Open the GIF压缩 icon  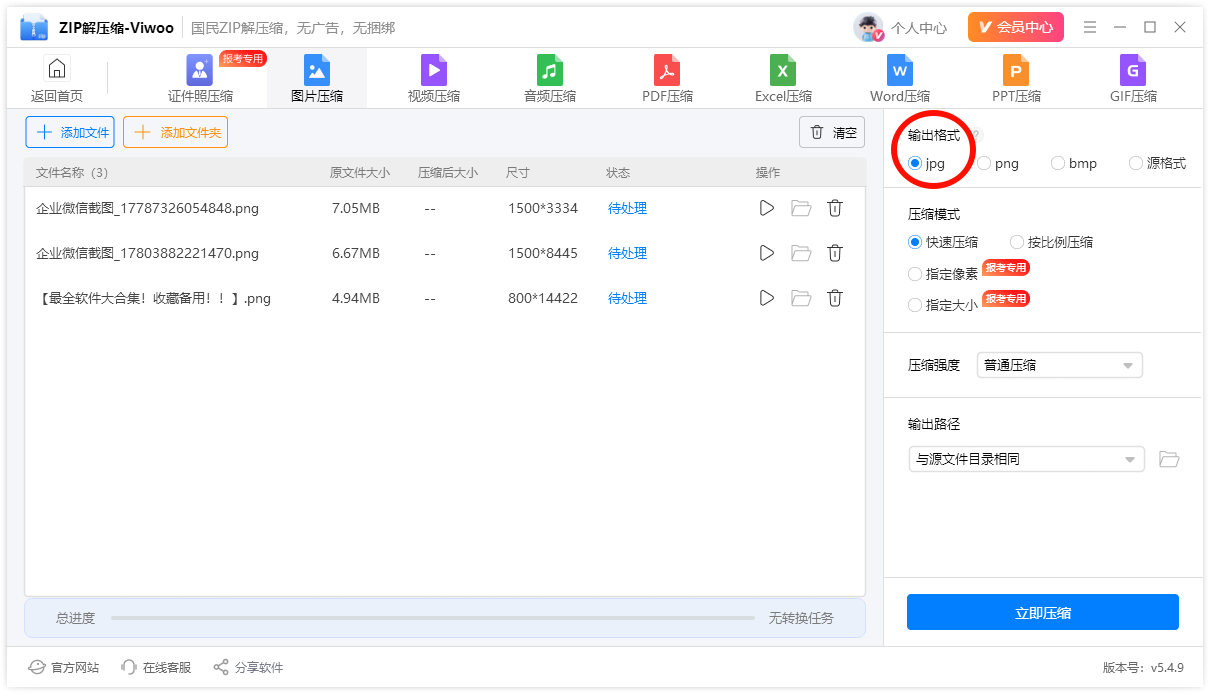[1133, 71]
